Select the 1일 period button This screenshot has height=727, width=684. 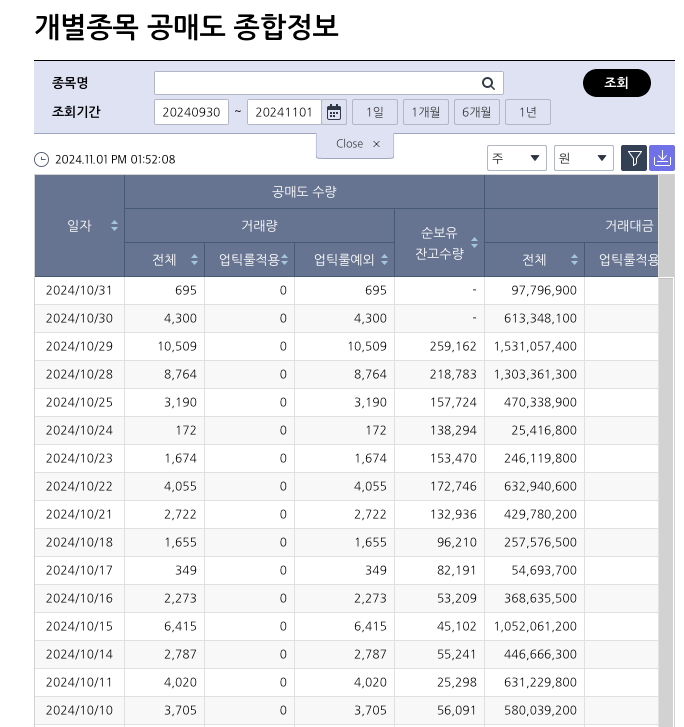tap(375, 112)
